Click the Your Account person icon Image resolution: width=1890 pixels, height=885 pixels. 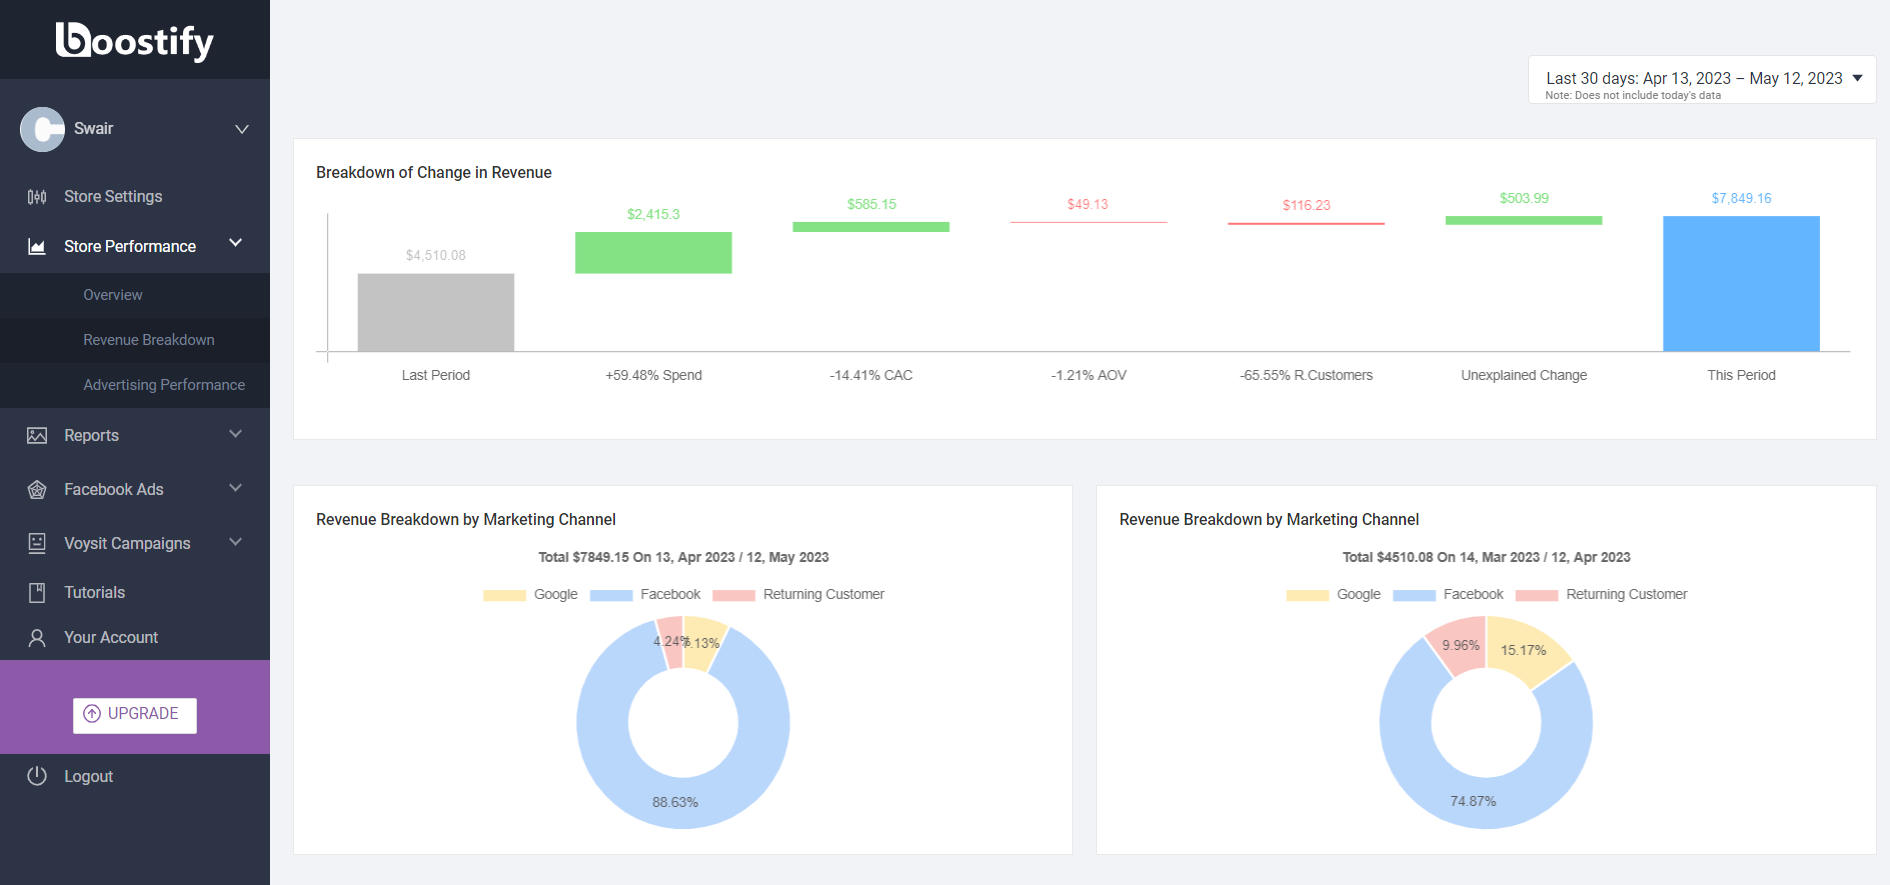click(37, 638)
